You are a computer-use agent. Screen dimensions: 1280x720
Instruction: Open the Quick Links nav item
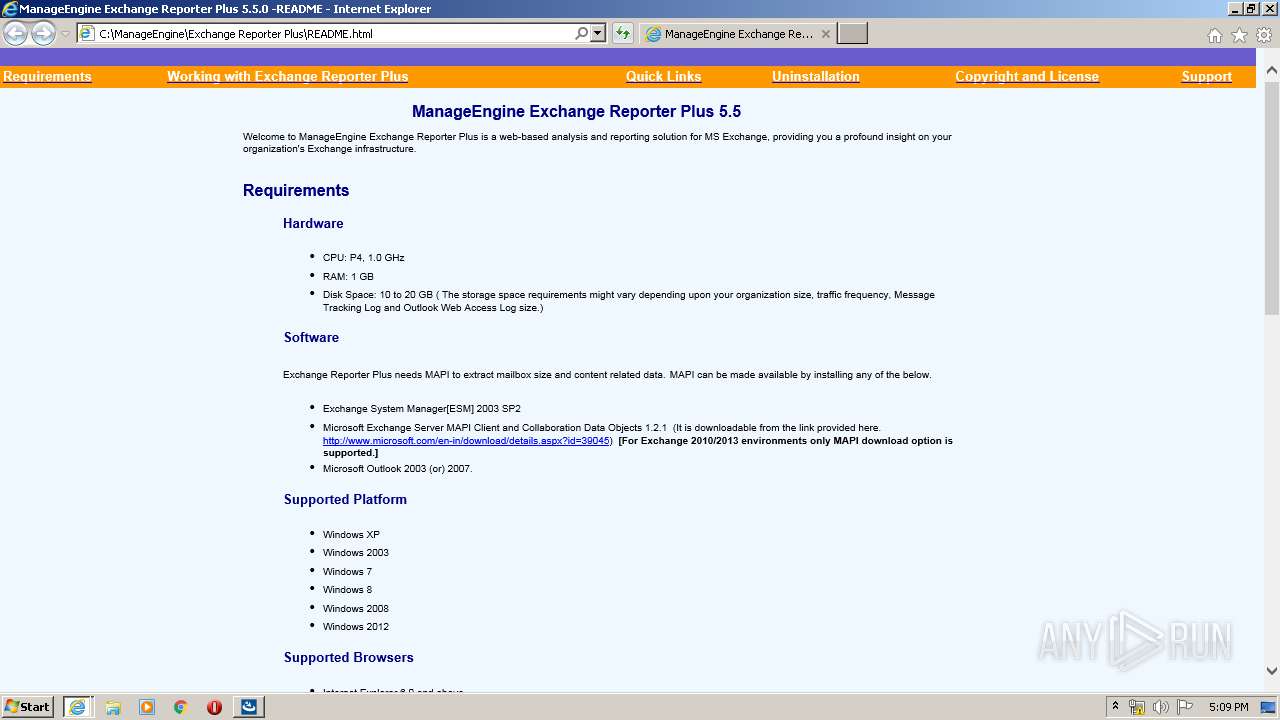point(664,77)
